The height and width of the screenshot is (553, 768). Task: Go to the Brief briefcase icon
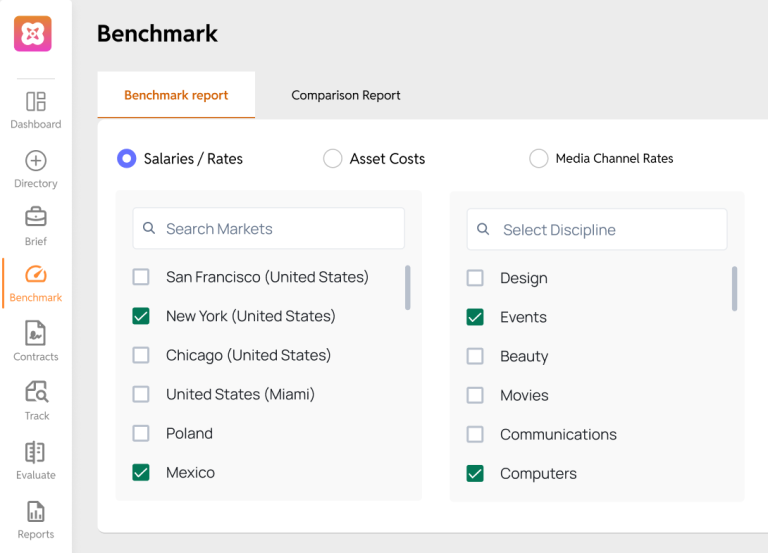(36, 216)
